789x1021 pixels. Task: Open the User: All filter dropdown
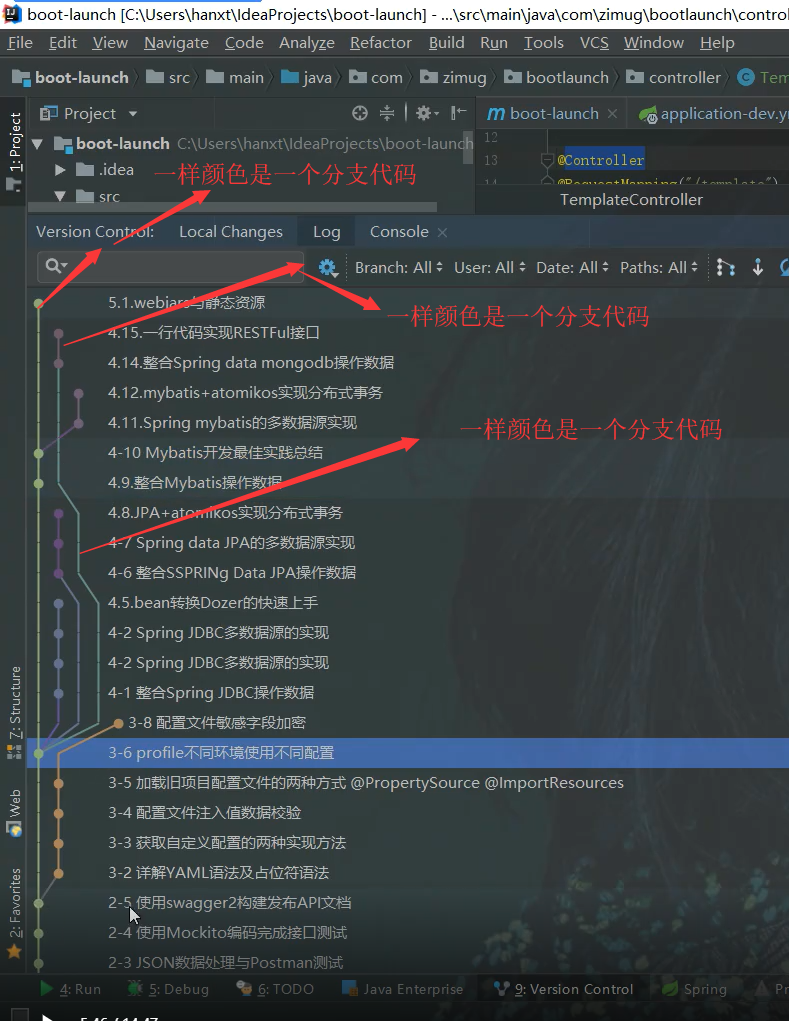pos(490,268)
